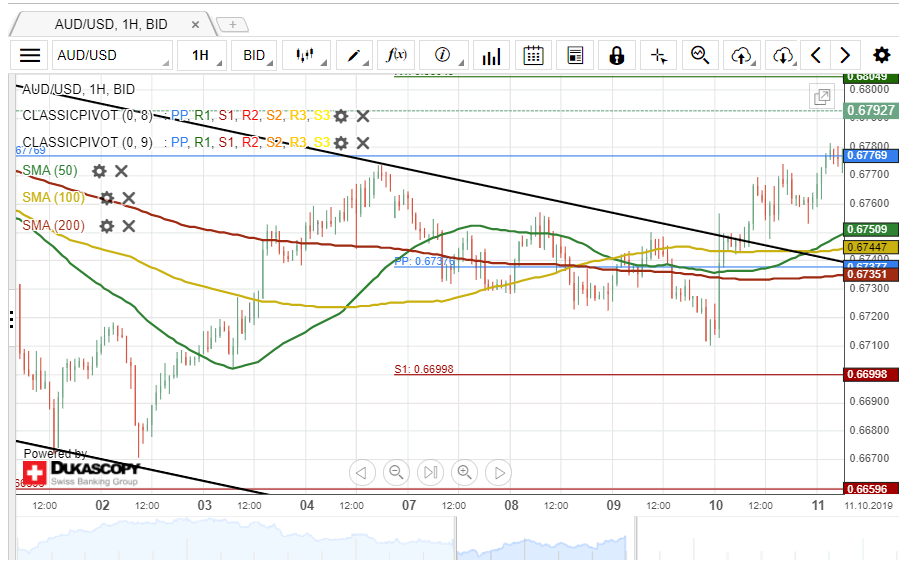Enable the crosshair cursor tool
Screen dimensions: 916x564
[x=658, y=56]
